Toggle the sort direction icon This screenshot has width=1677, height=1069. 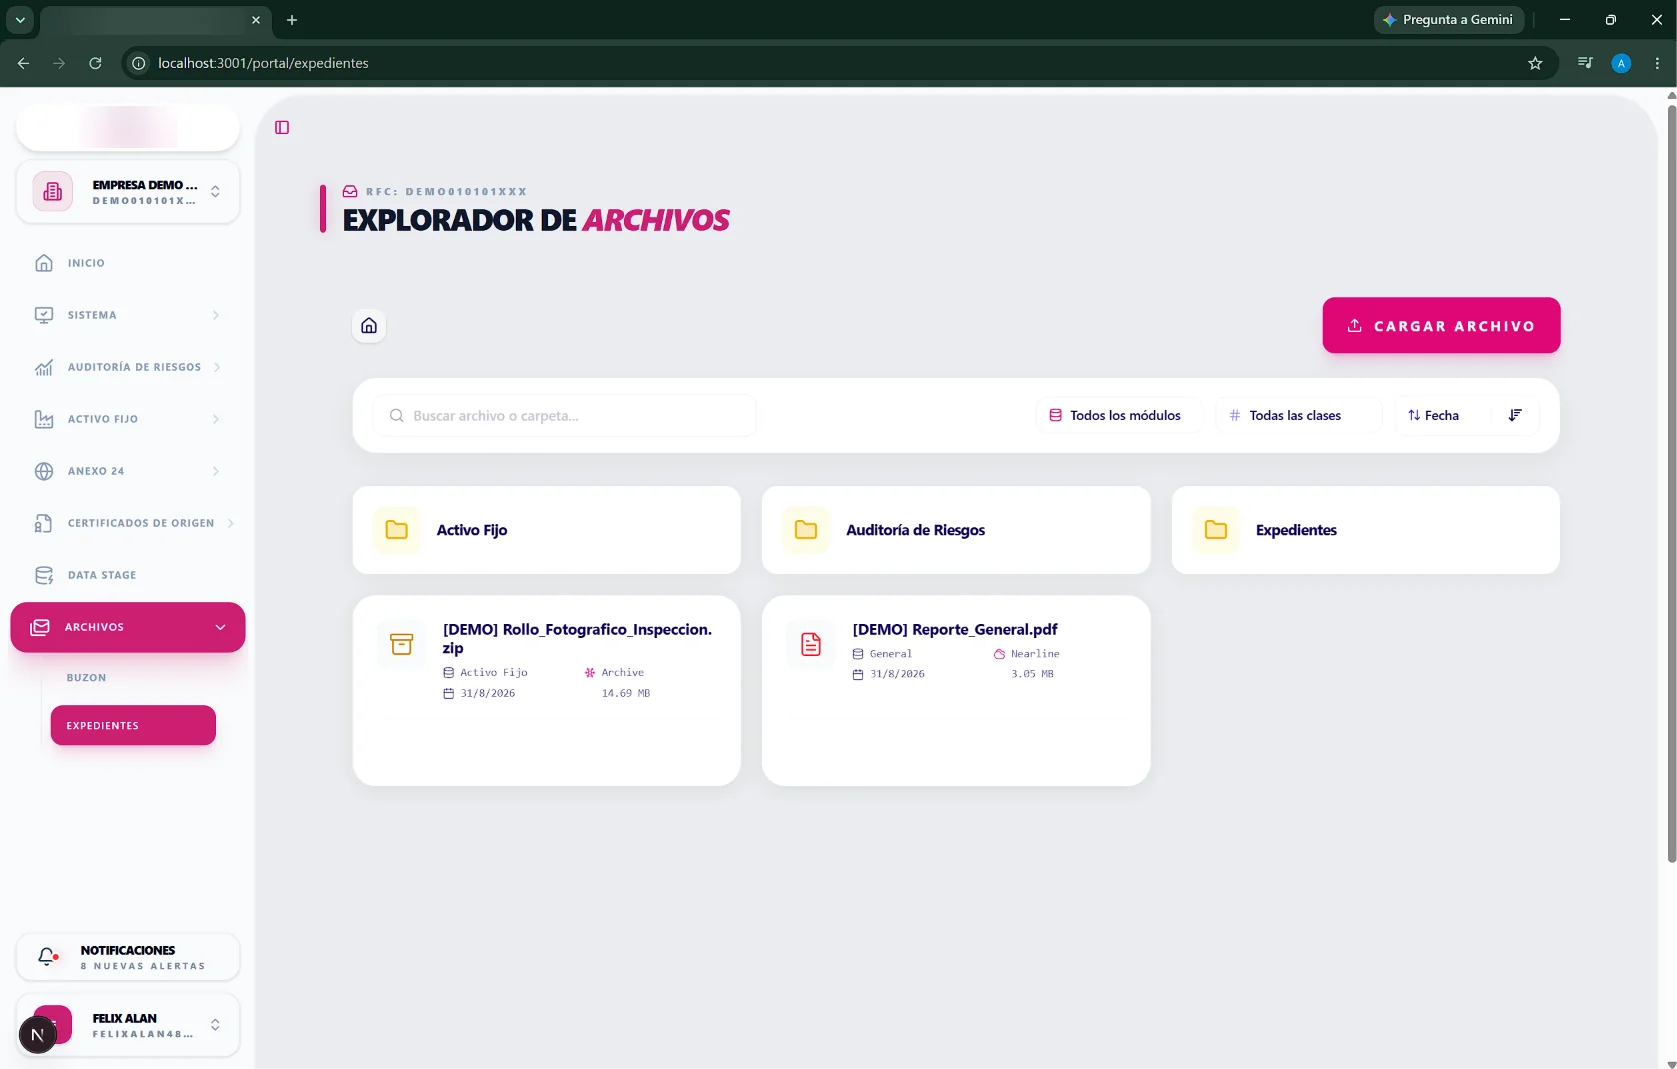click(1515, 415)
